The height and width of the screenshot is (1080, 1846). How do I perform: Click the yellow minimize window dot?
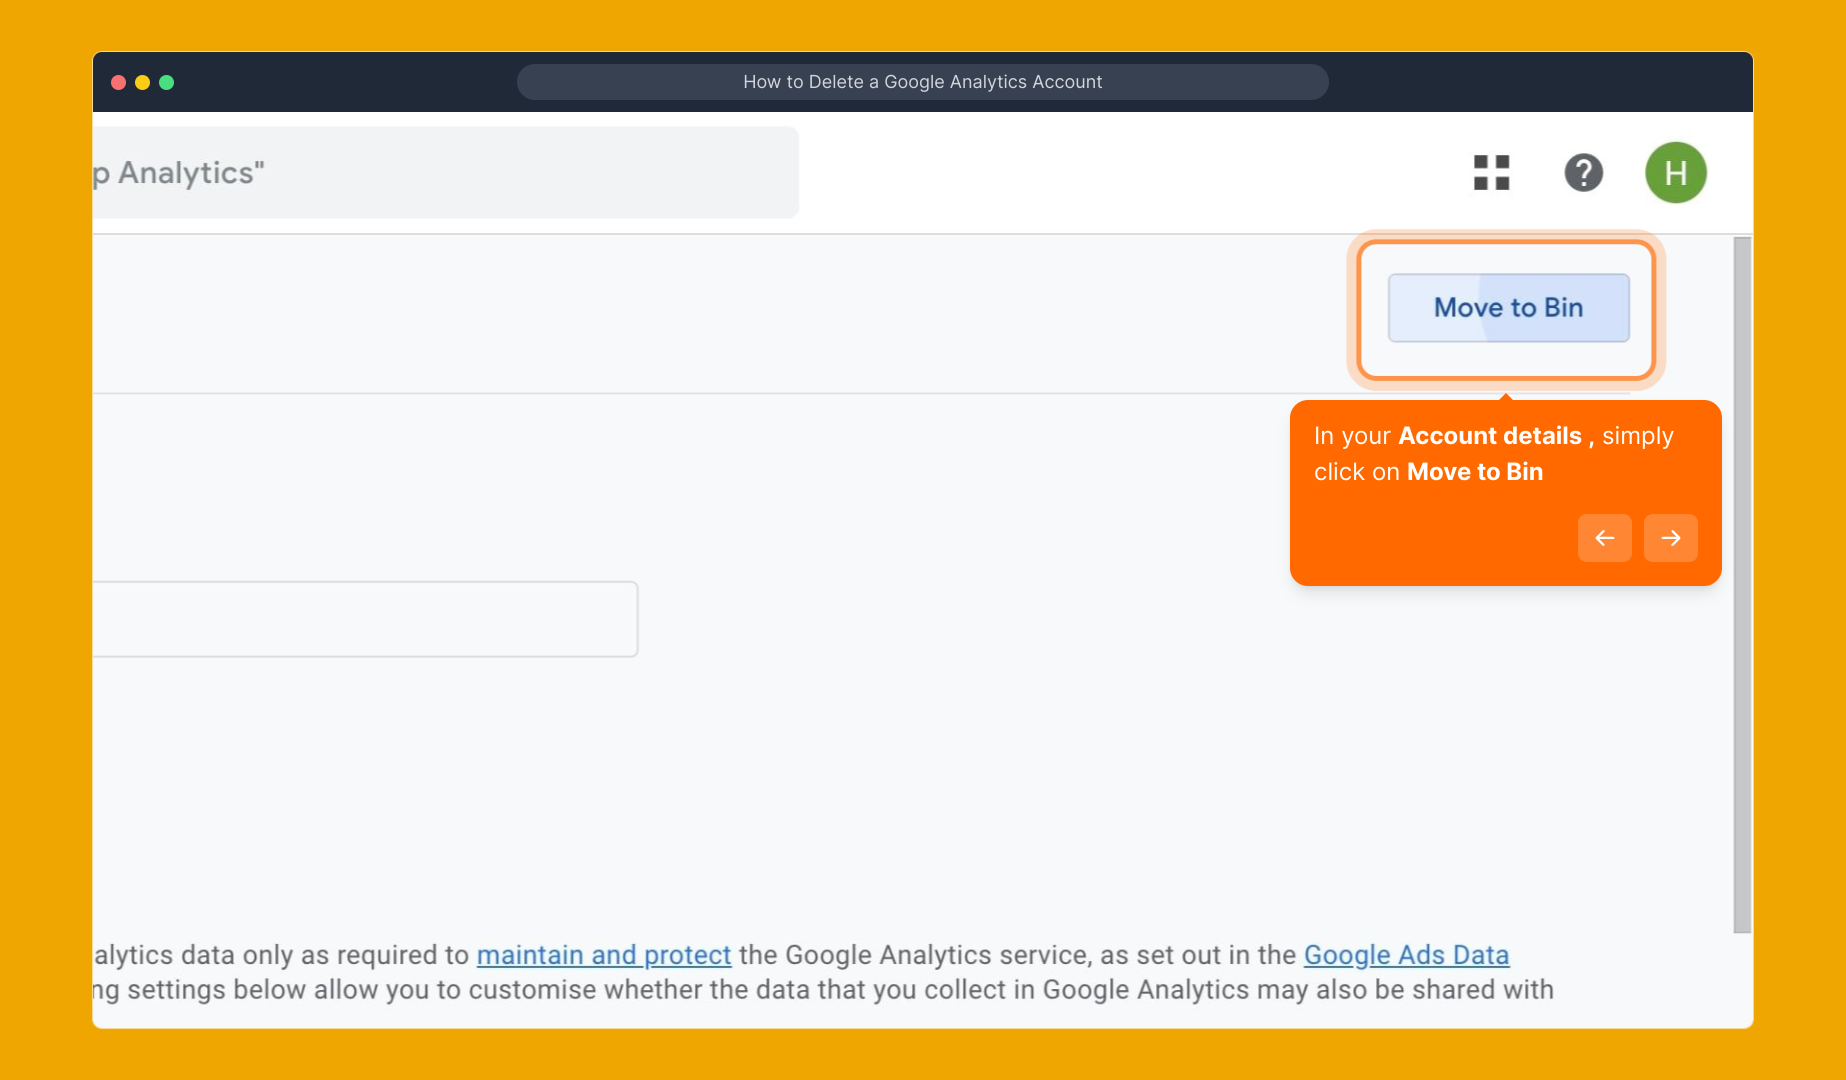coord(142,82)
